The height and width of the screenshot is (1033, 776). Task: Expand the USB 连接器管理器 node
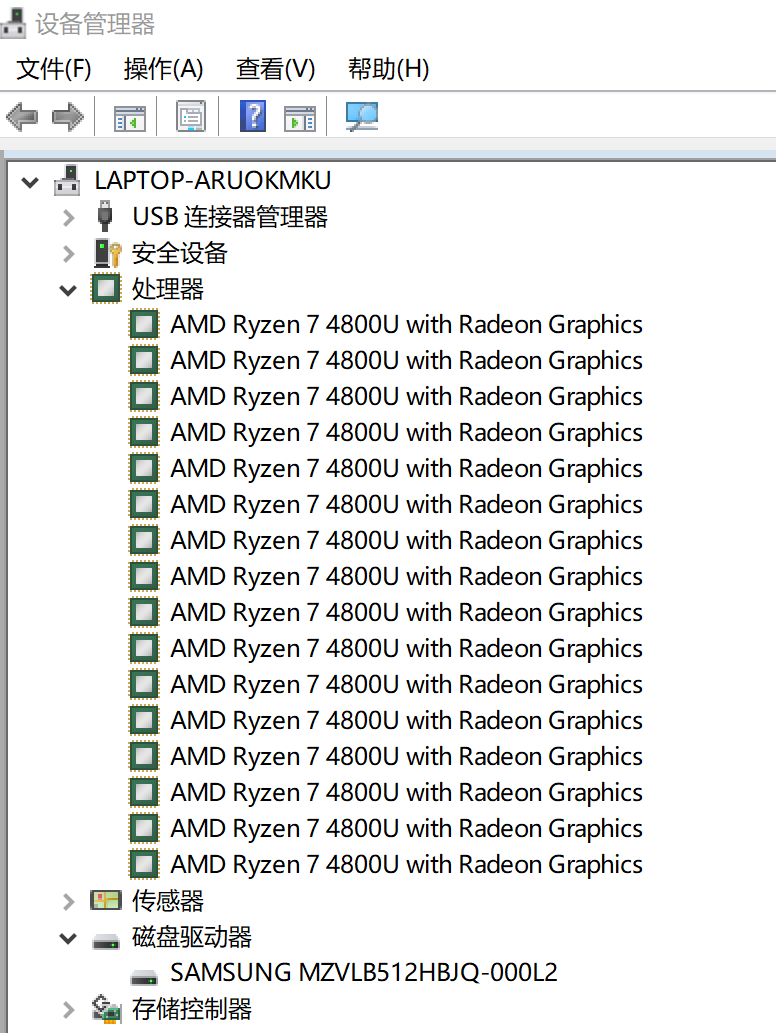point(69,217)
